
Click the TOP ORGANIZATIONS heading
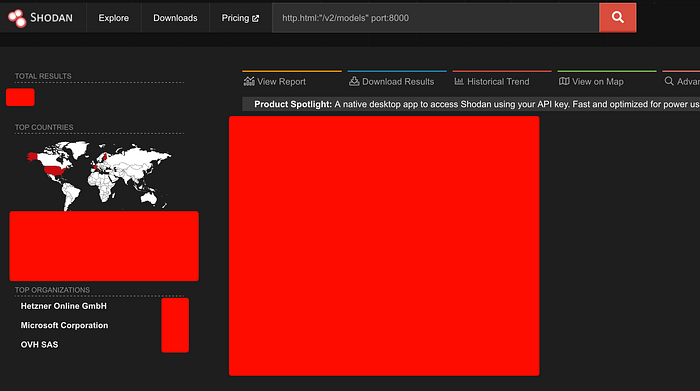coord(52,290)
